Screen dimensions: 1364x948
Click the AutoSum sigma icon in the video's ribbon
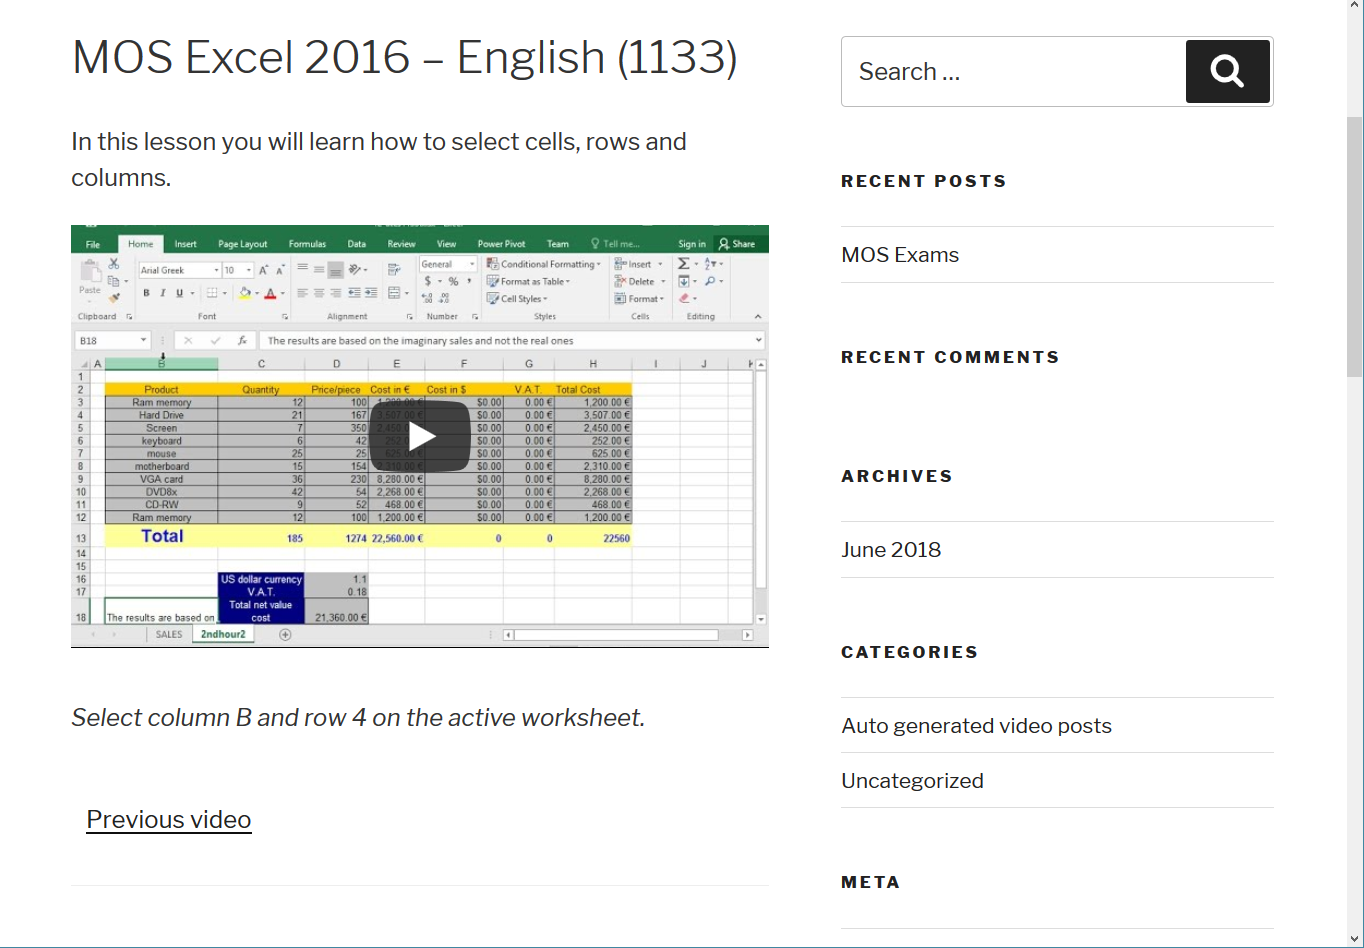(x=684, y=264)
